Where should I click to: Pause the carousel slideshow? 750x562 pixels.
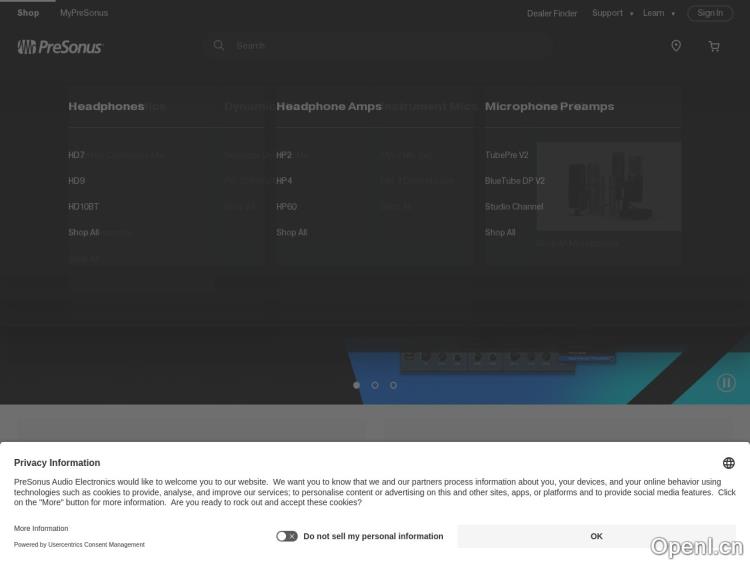pos(727,382)
